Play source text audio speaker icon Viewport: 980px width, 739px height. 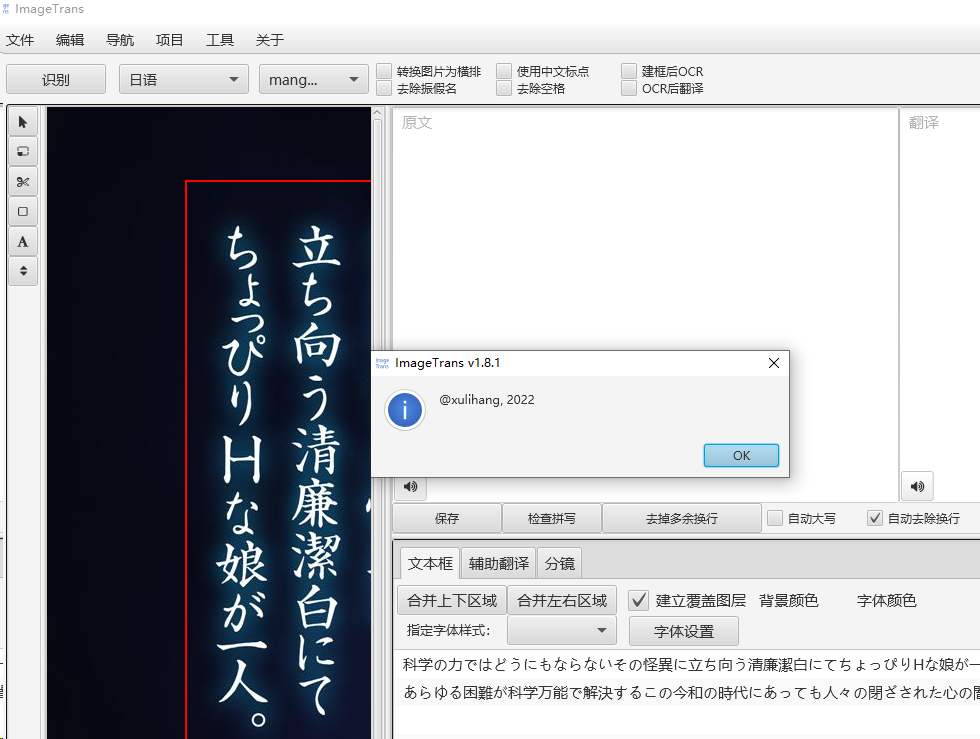point(411,486)
